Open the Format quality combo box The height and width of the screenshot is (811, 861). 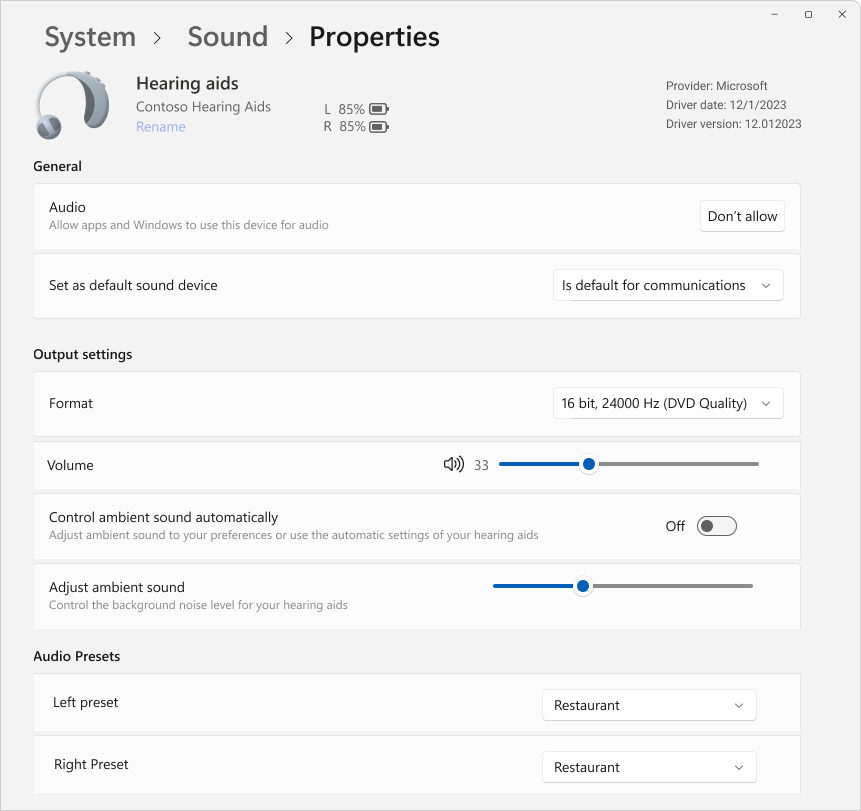coord(668,403)
